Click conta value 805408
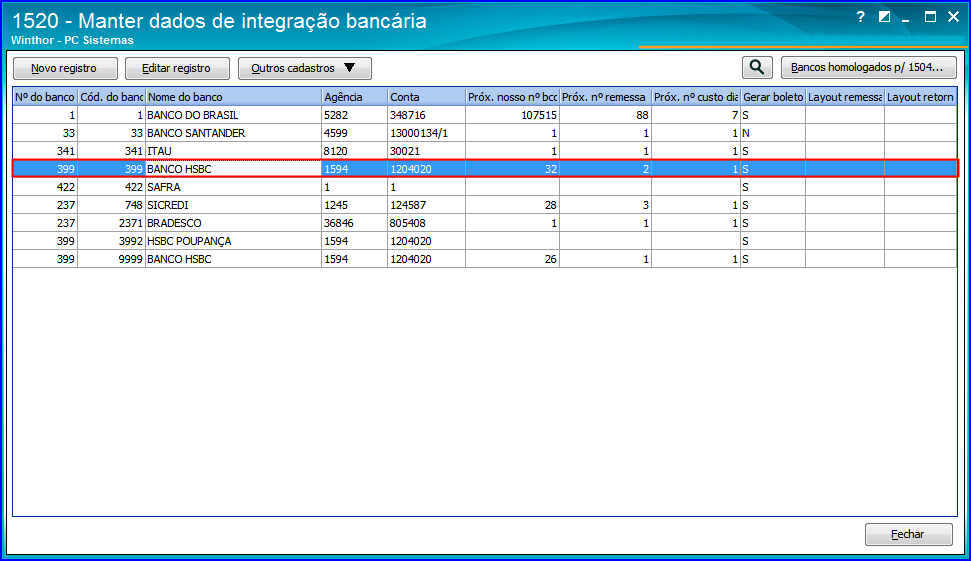This screenshot has height=561, width=971. click(x=408, y=223)
